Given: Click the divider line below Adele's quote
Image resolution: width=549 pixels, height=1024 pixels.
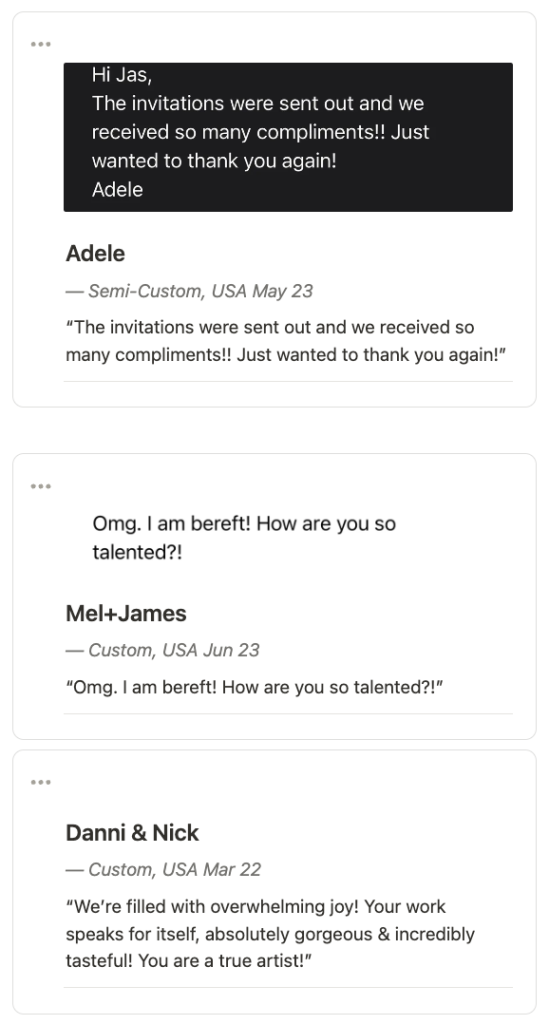Looking at the screenshot, I should point(288,381).
